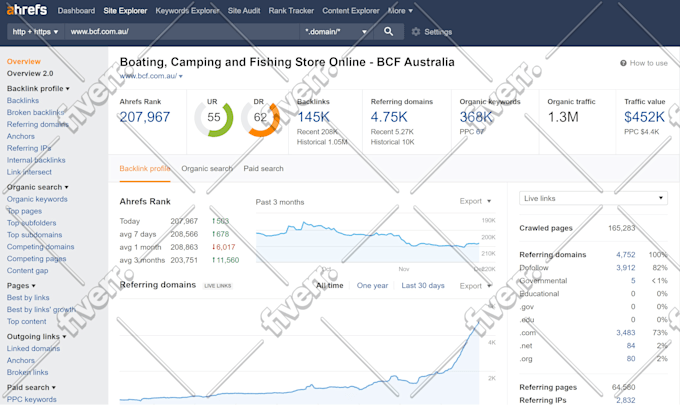Switch to the Backlink profile tab

[145, 168]
